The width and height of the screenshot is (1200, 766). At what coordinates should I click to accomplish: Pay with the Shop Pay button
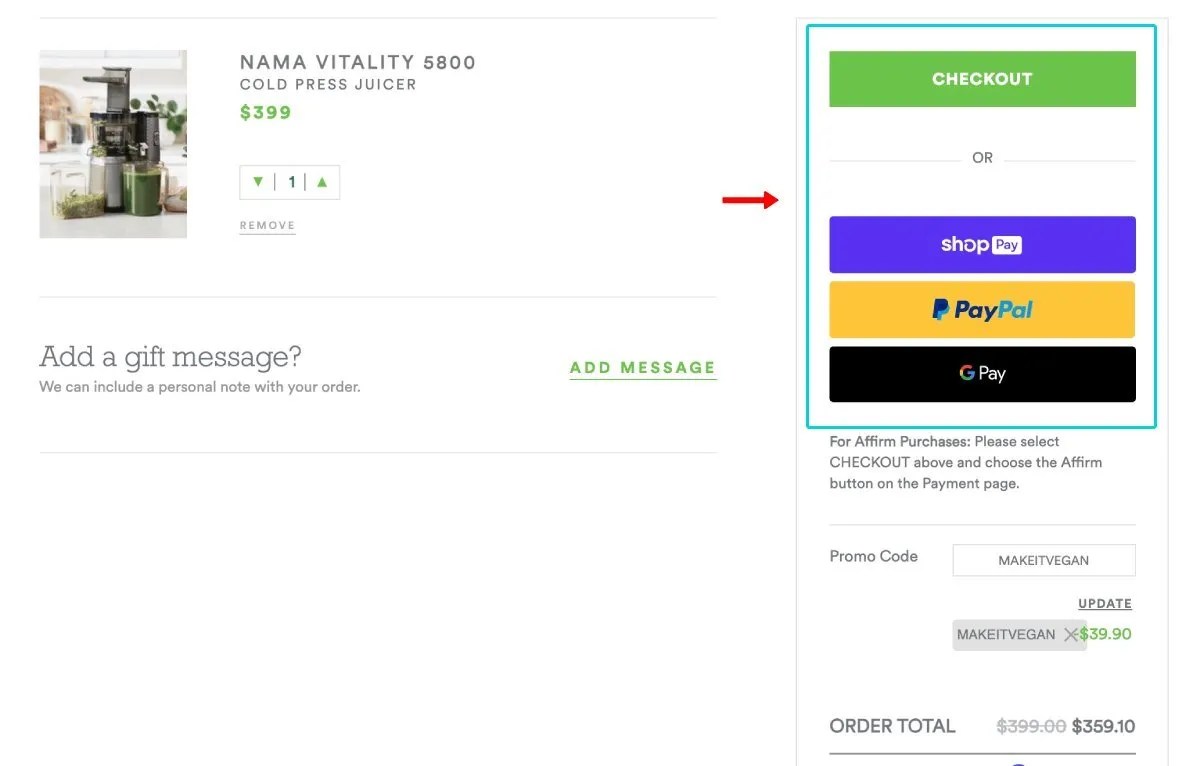(982, 244)
